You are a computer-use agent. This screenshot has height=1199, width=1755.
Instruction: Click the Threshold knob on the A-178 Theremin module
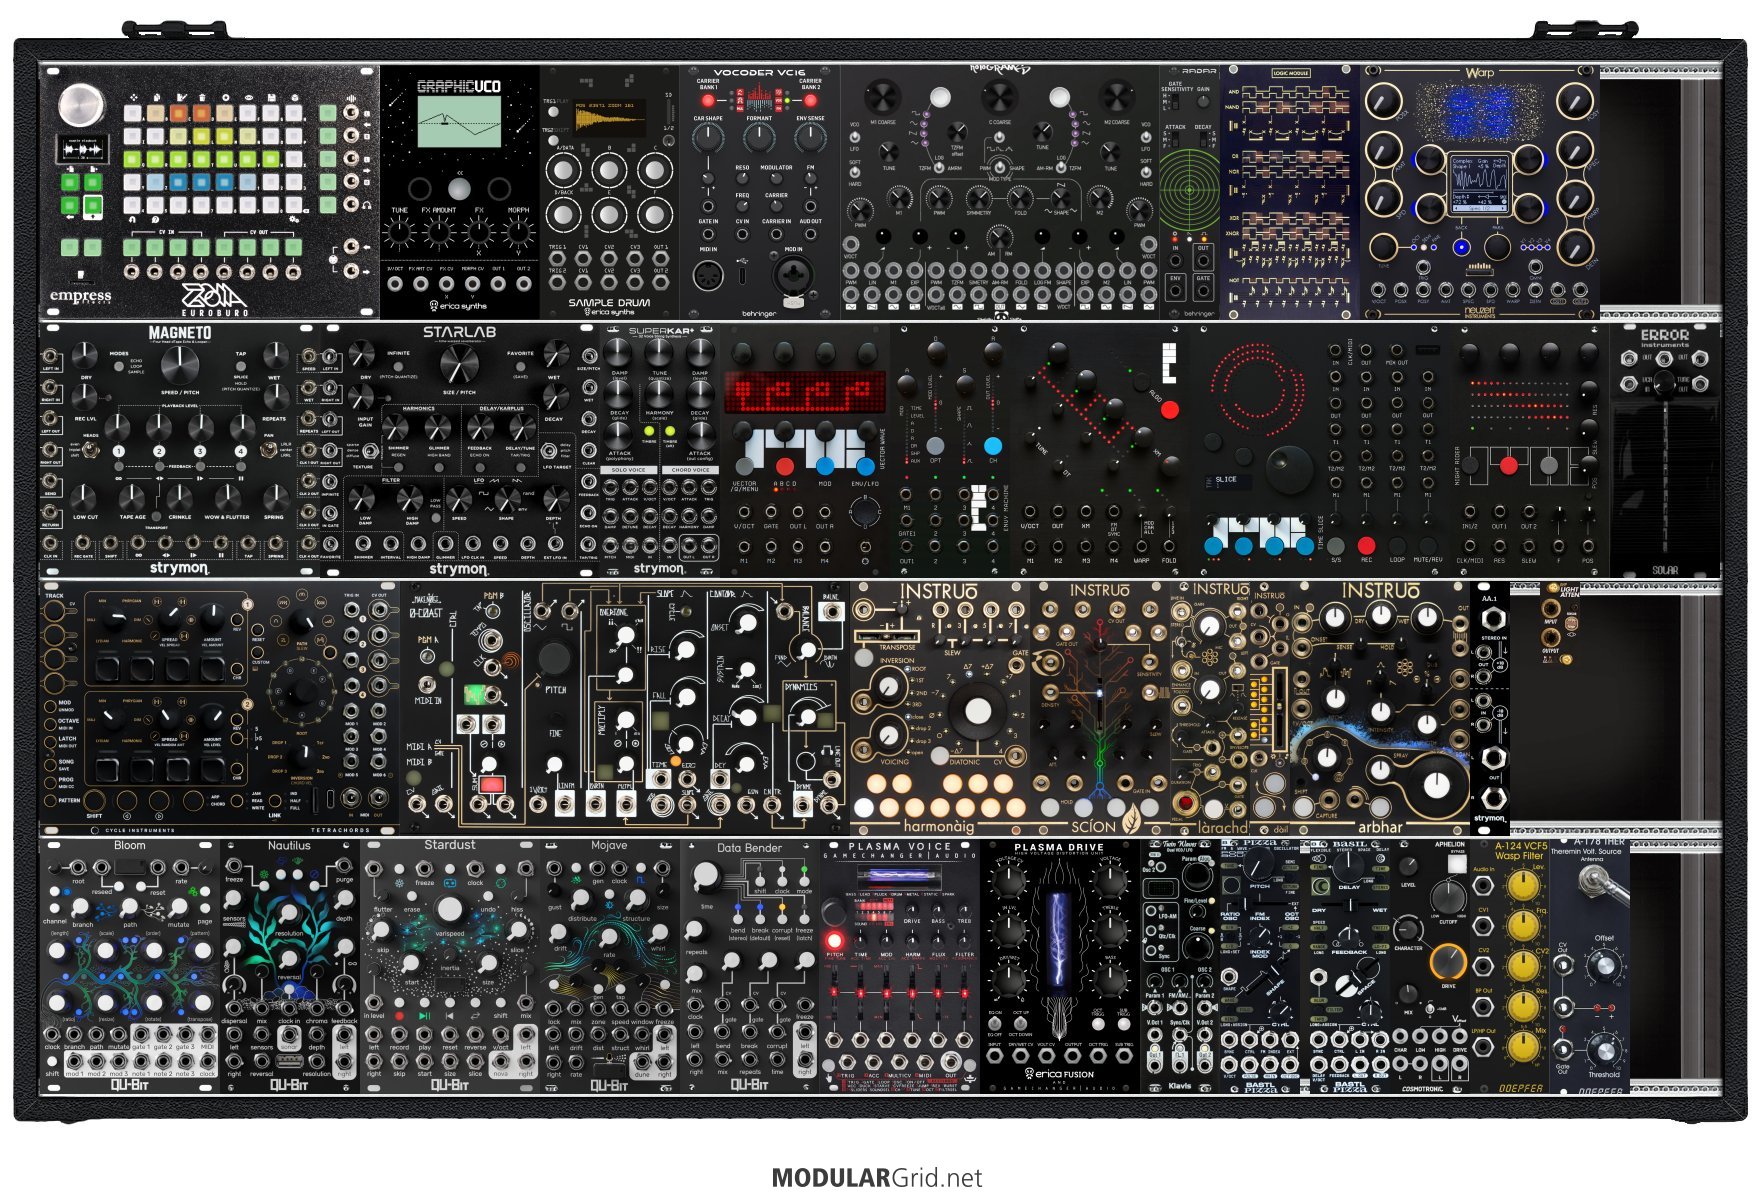tap(1604, 1049)
